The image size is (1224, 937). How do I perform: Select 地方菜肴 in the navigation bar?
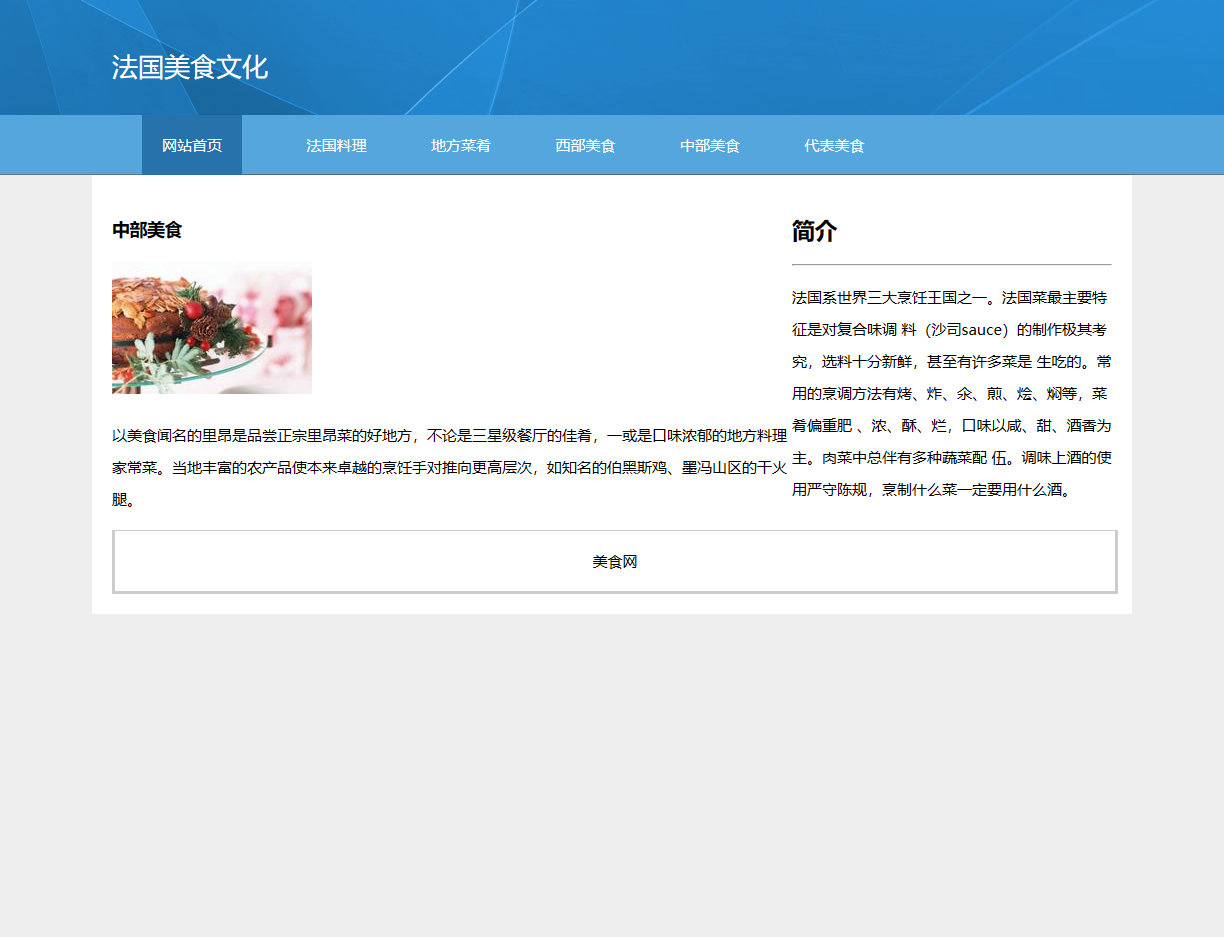(x=461, y=146)
